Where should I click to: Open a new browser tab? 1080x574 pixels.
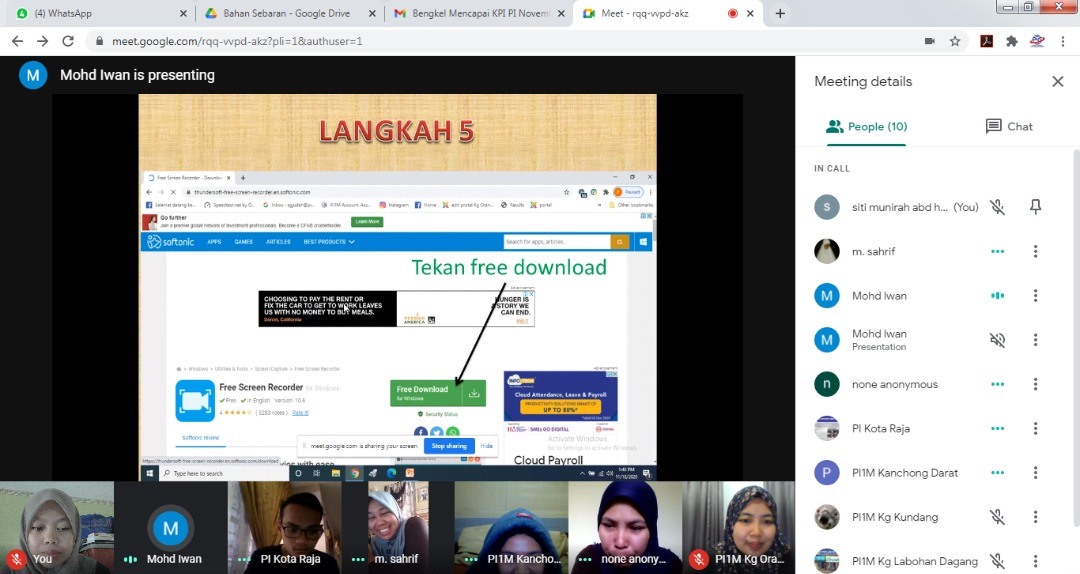[780, 13]
